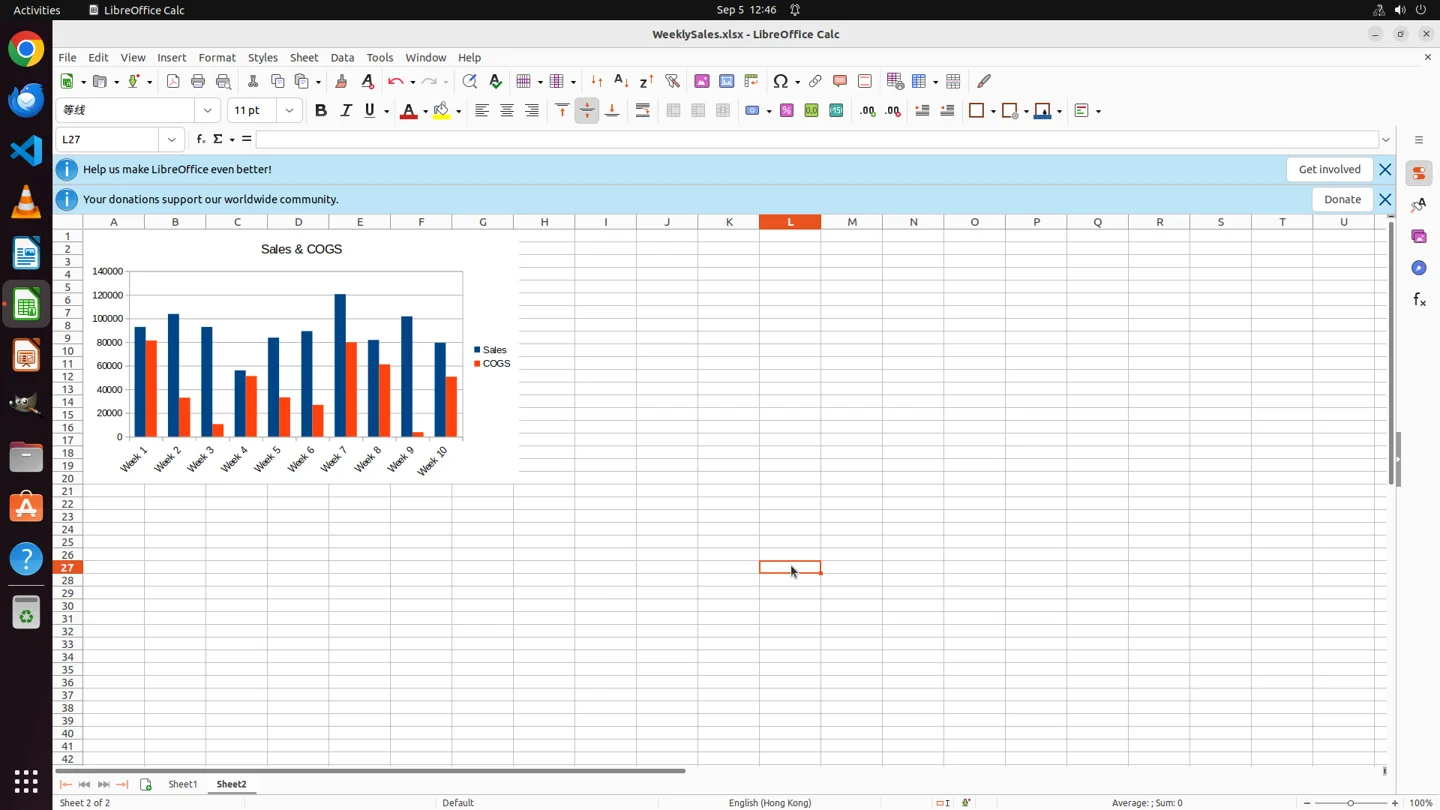1440x810 pixels.
Task: Adjust the zoom slider in status bar
Action: (1350, 803)
